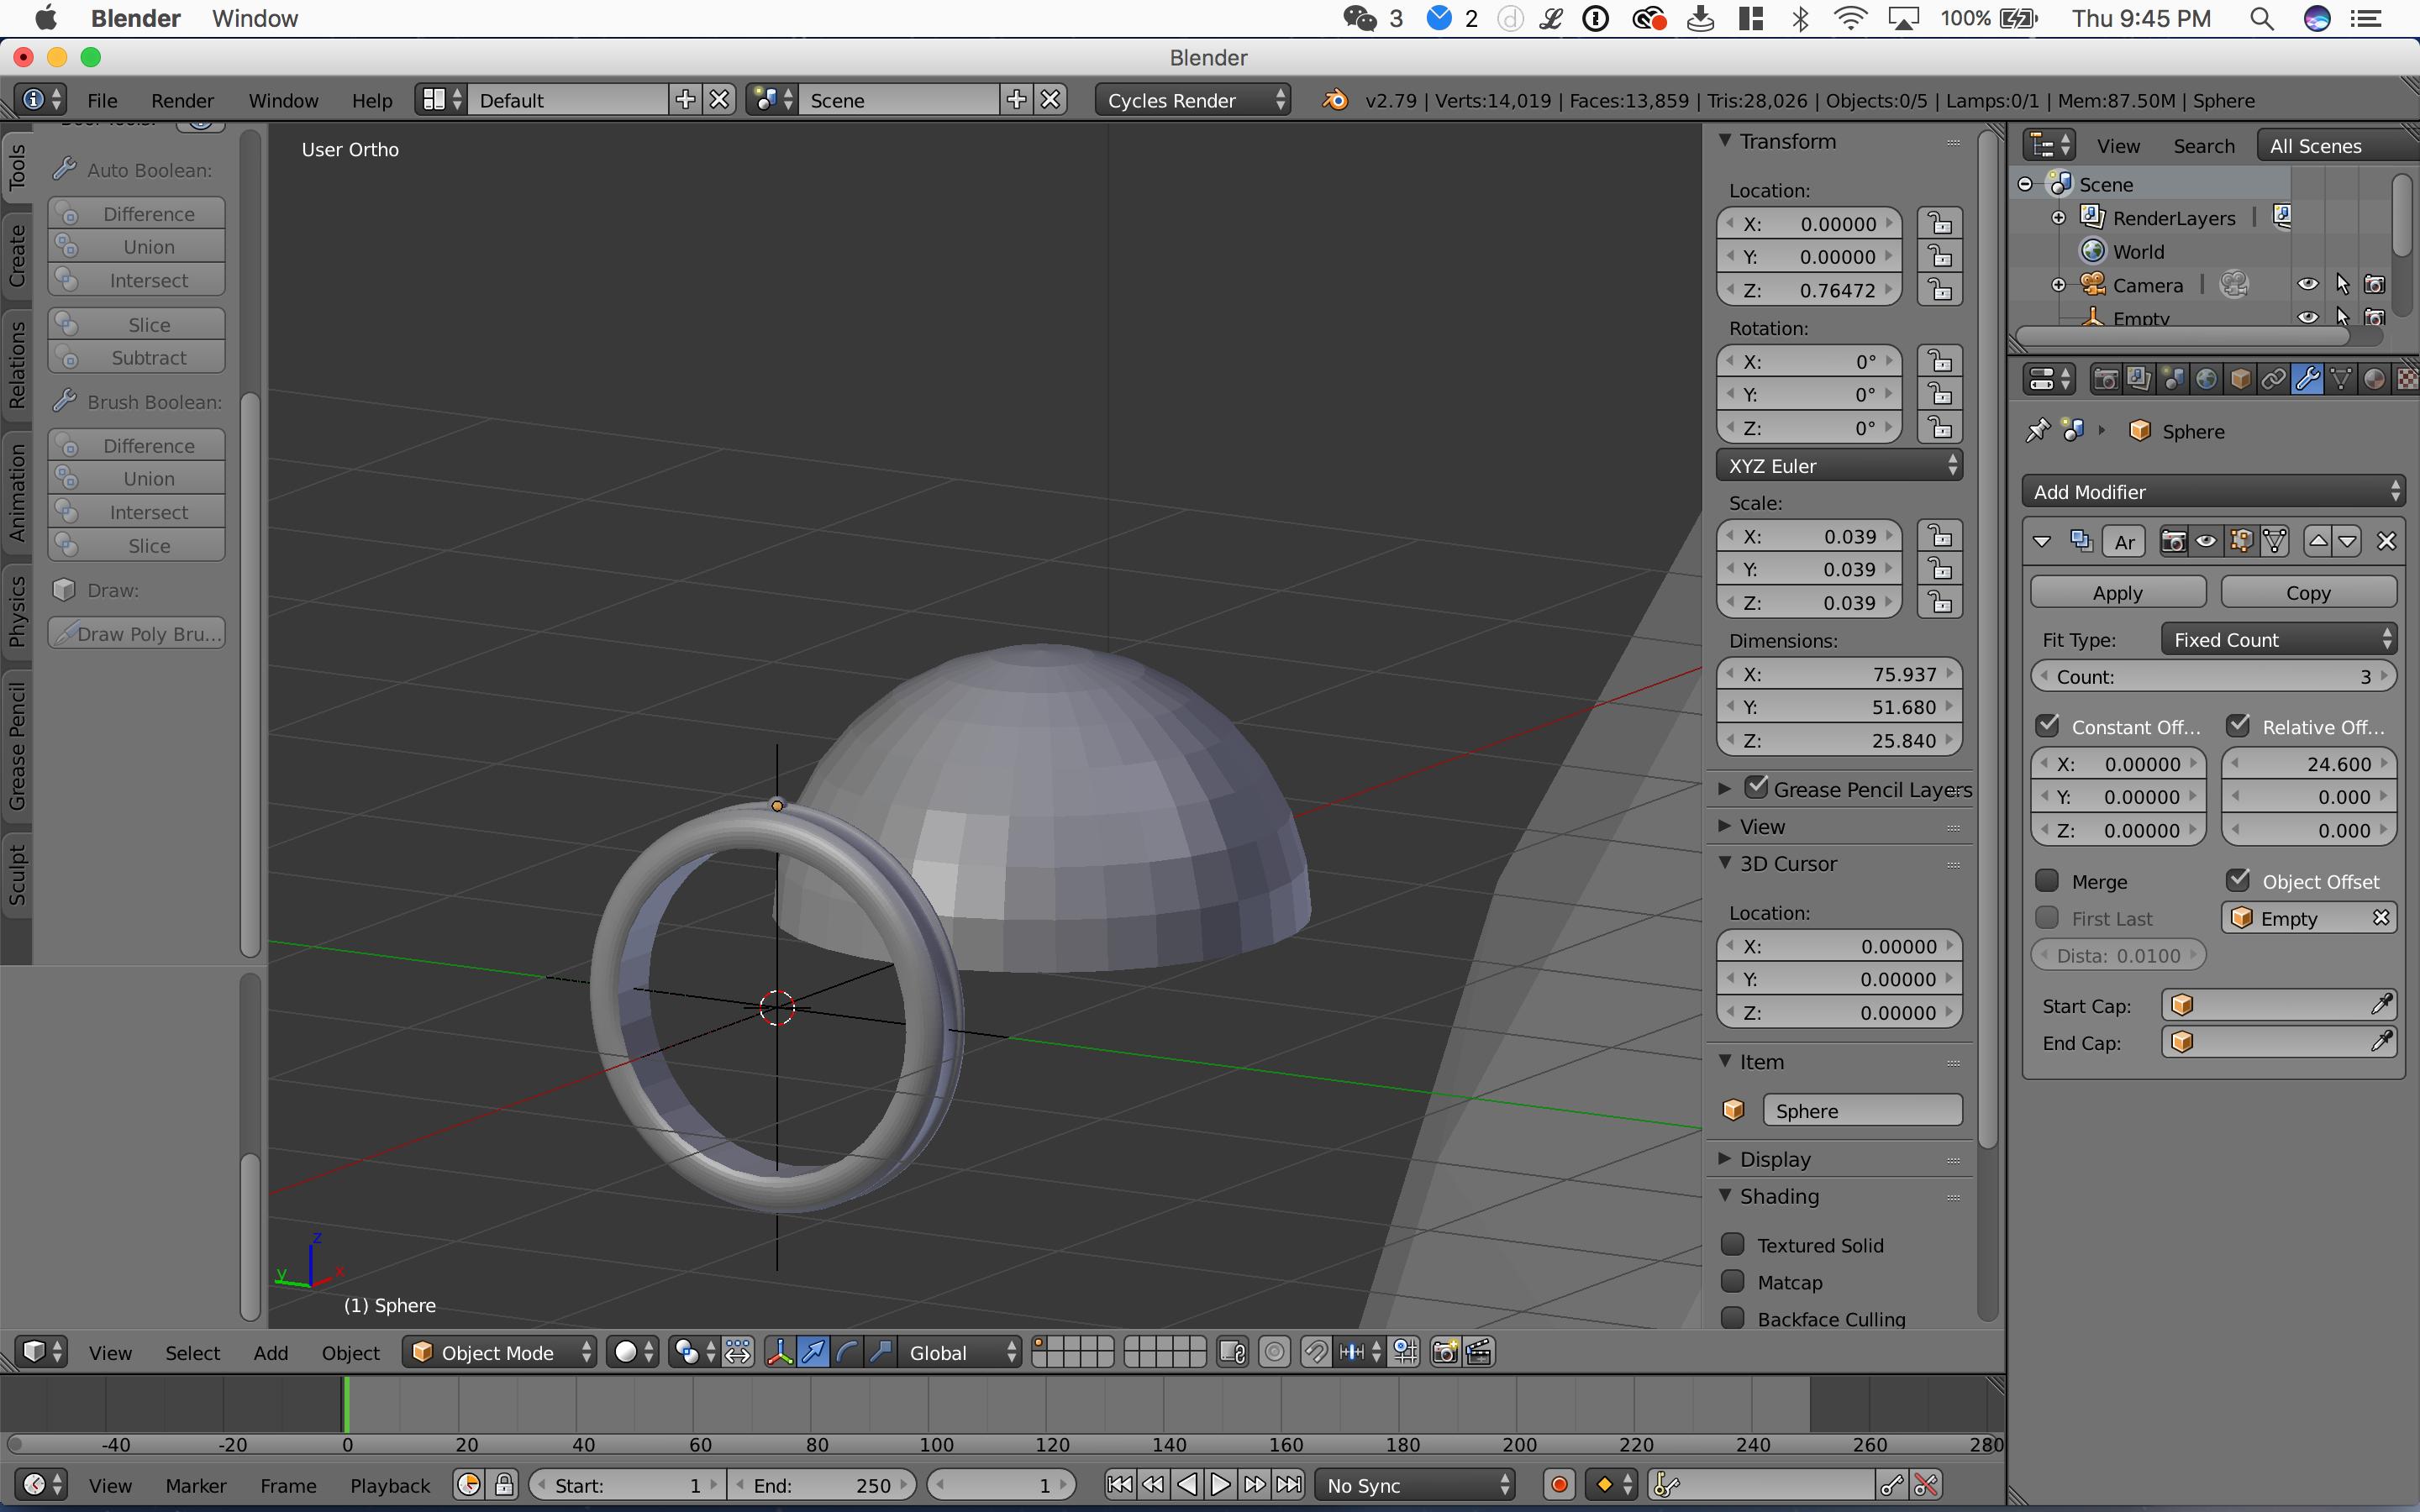
Task: Expand the Display panel
Action: pos(1725,1159)
